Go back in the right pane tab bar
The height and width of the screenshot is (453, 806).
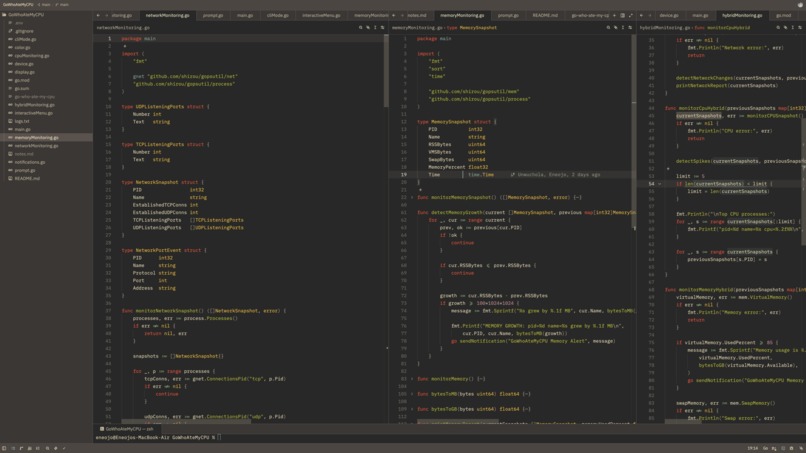pos(641,15)
